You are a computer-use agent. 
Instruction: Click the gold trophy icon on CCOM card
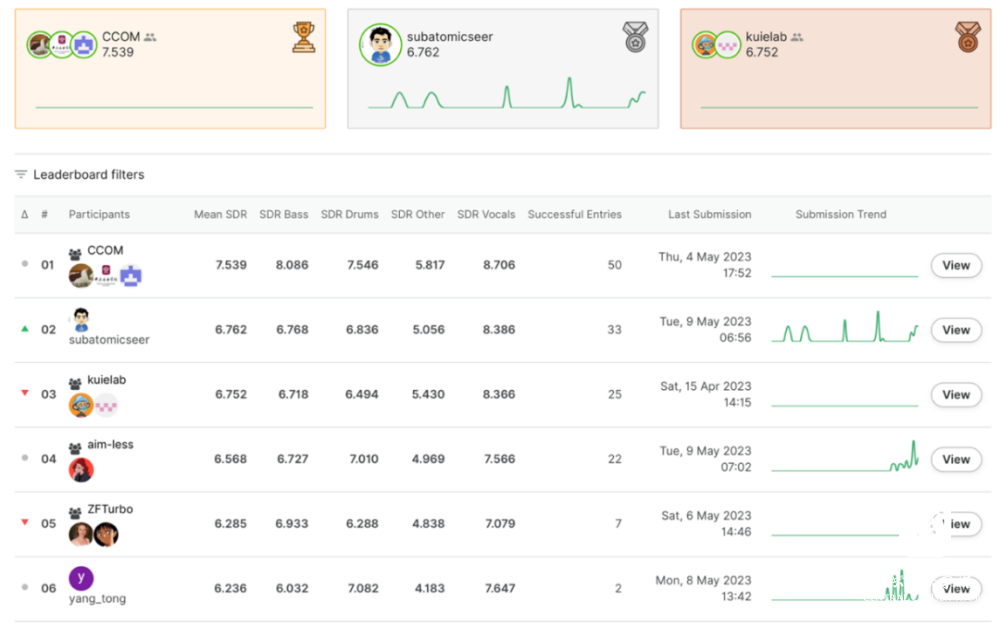(x=303, y=37)
